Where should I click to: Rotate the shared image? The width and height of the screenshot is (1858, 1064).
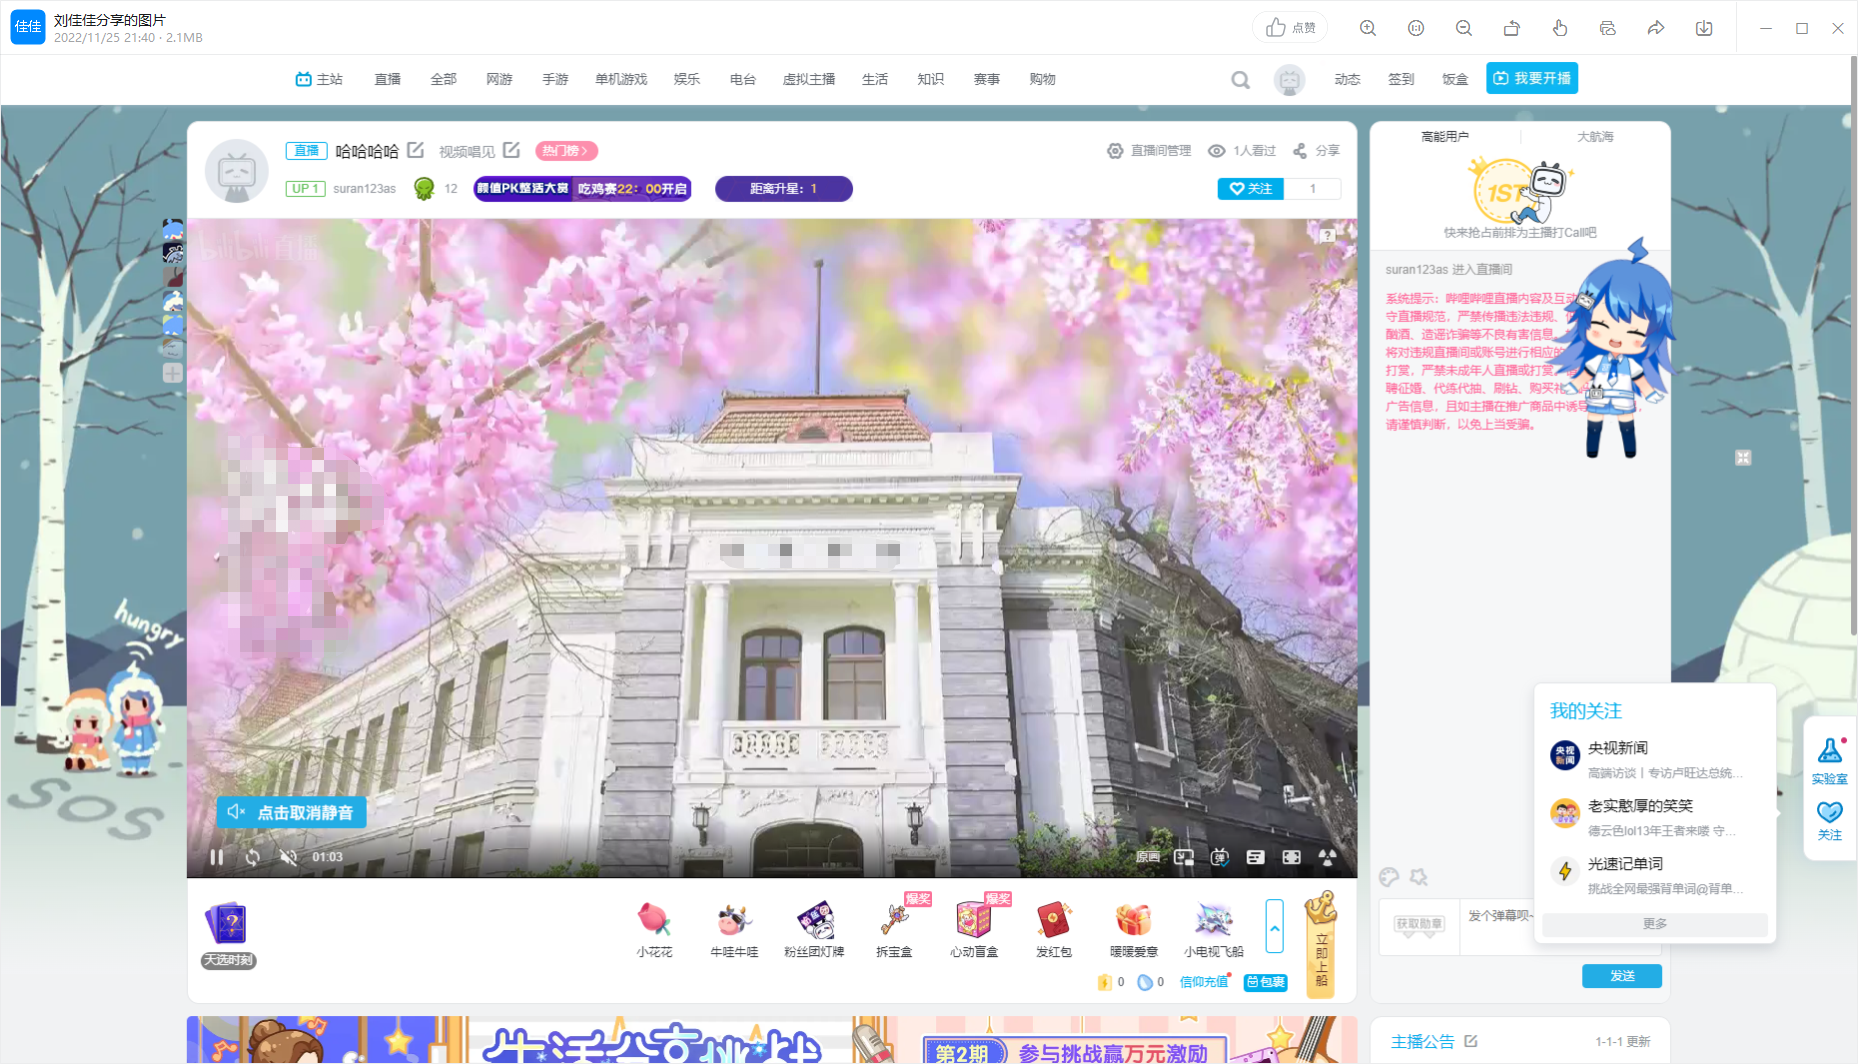tap(1512, 28)
